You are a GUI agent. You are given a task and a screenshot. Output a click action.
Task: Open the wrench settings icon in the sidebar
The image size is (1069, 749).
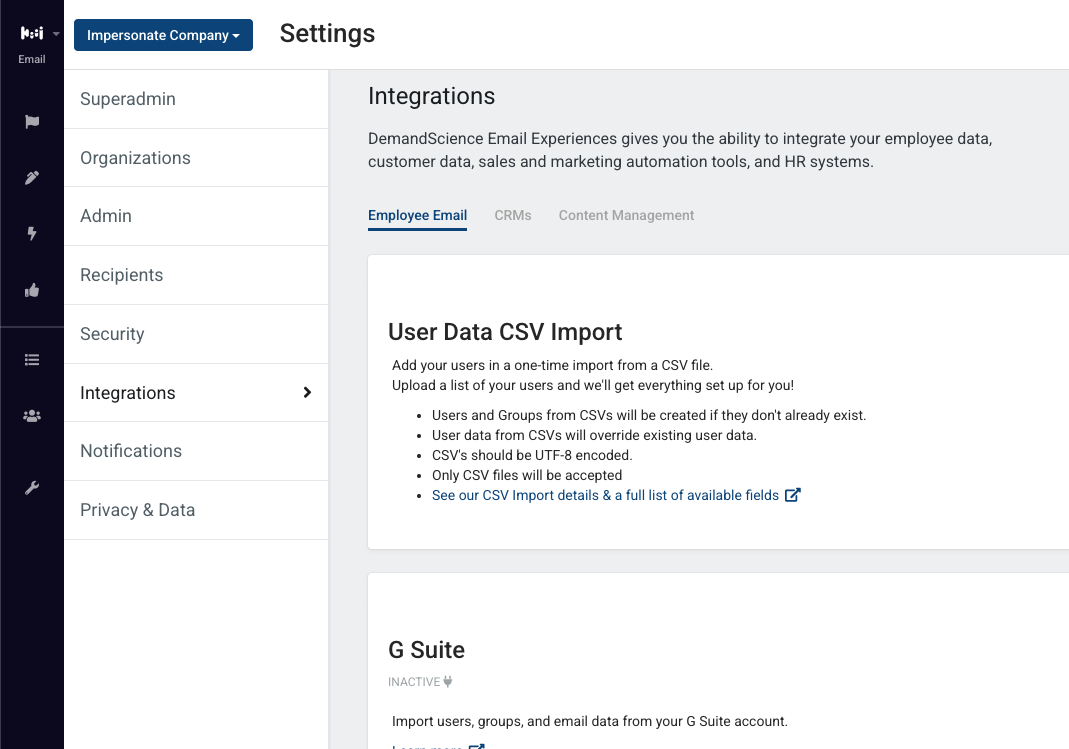[32, 488]
